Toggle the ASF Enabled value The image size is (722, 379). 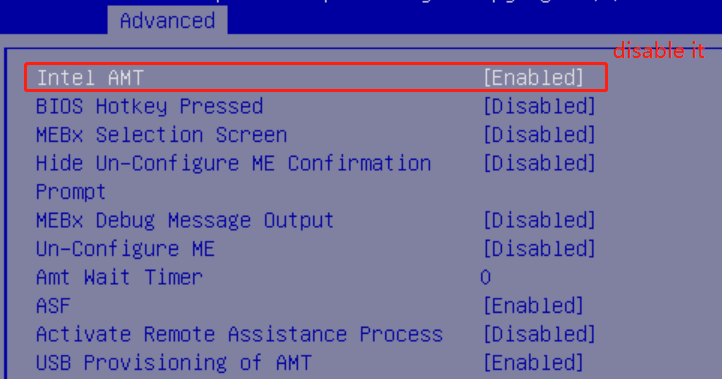pos(533,306)
